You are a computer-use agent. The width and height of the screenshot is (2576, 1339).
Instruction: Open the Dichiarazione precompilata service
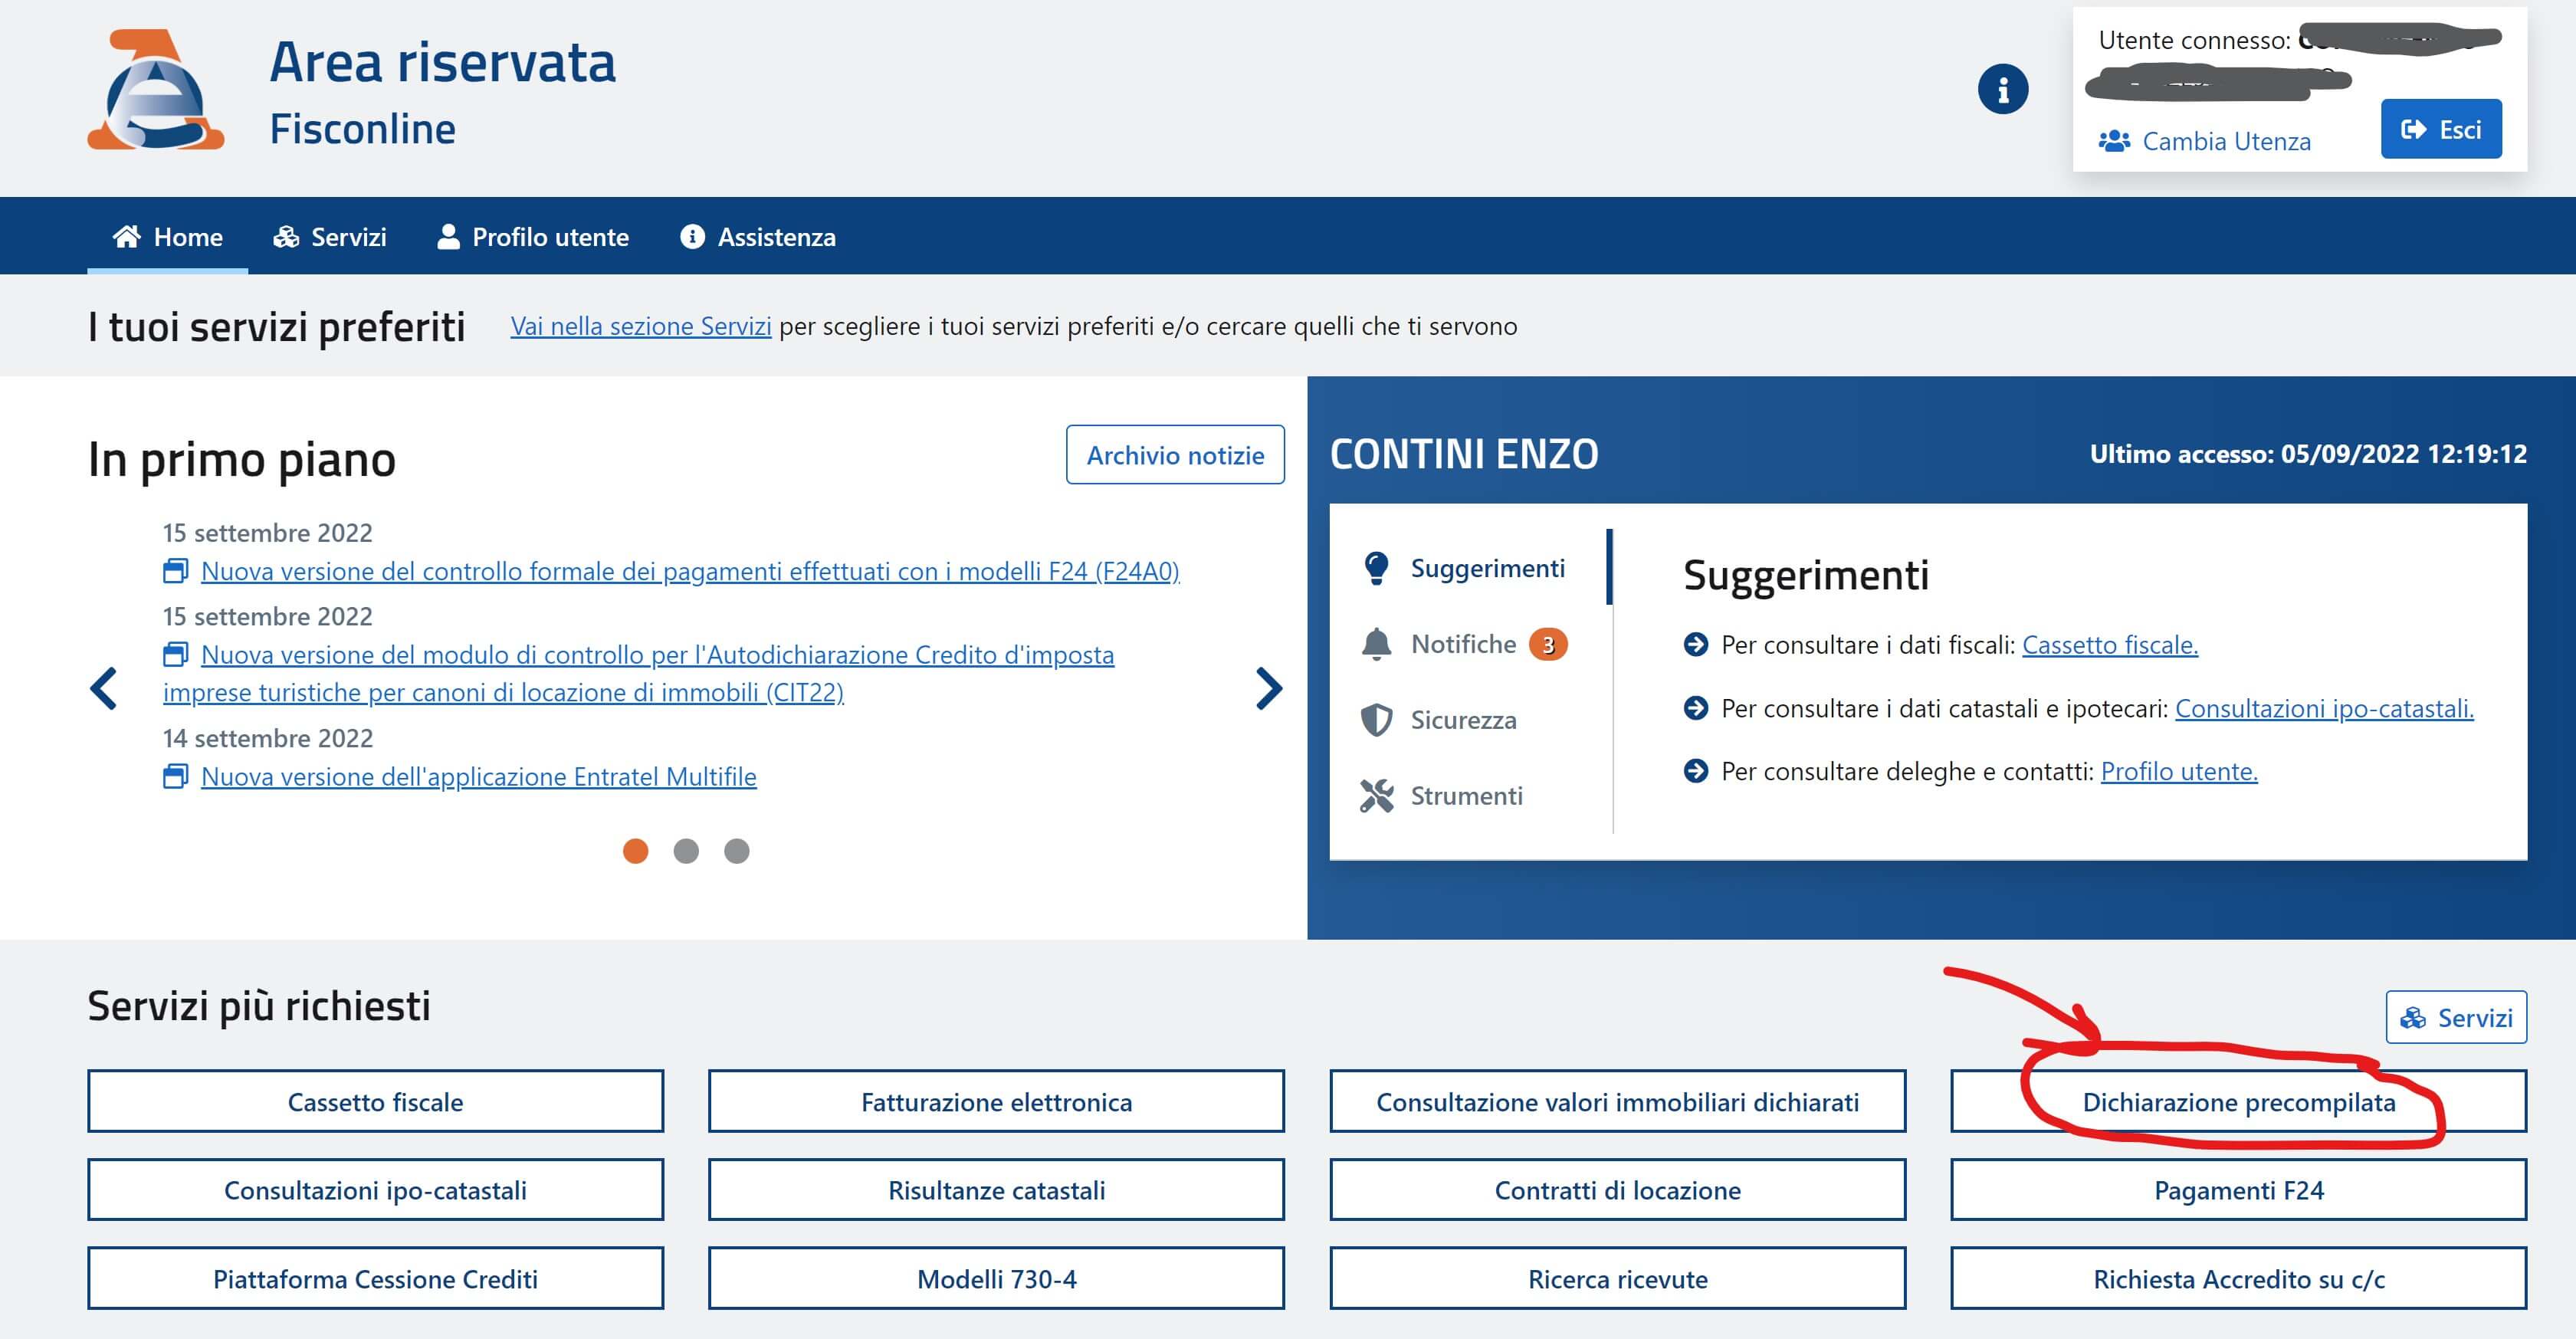2238,1102
